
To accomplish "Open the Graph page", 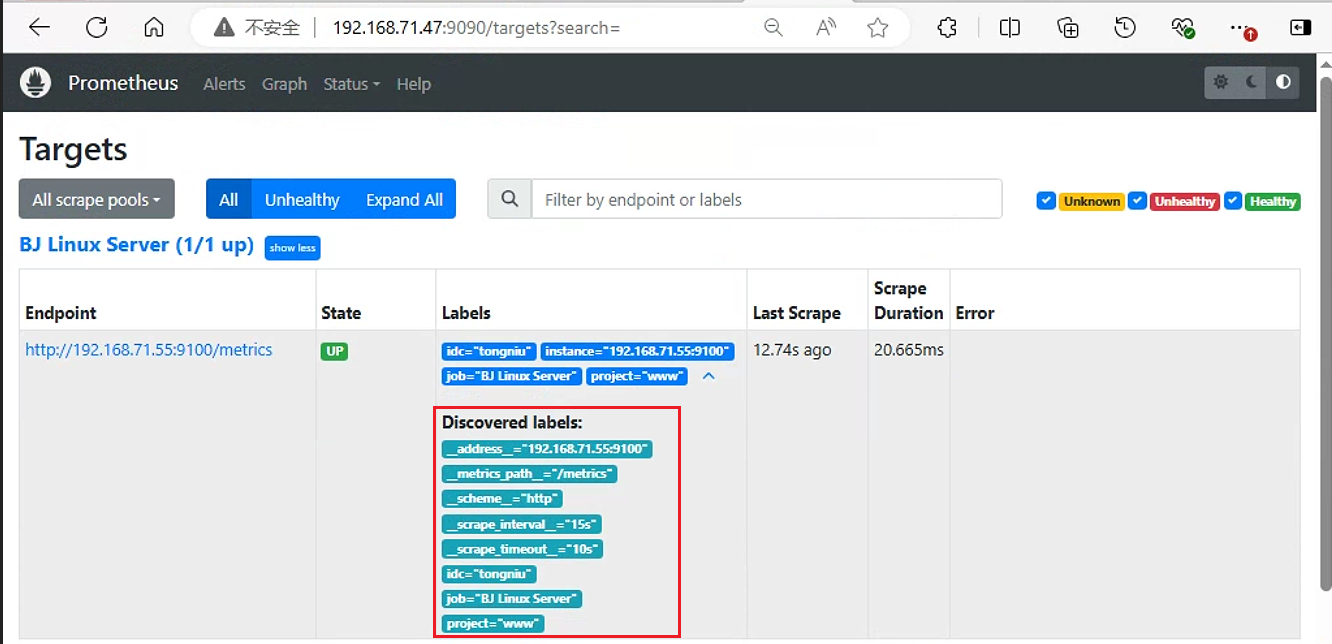I will click(x=284, y=84).
